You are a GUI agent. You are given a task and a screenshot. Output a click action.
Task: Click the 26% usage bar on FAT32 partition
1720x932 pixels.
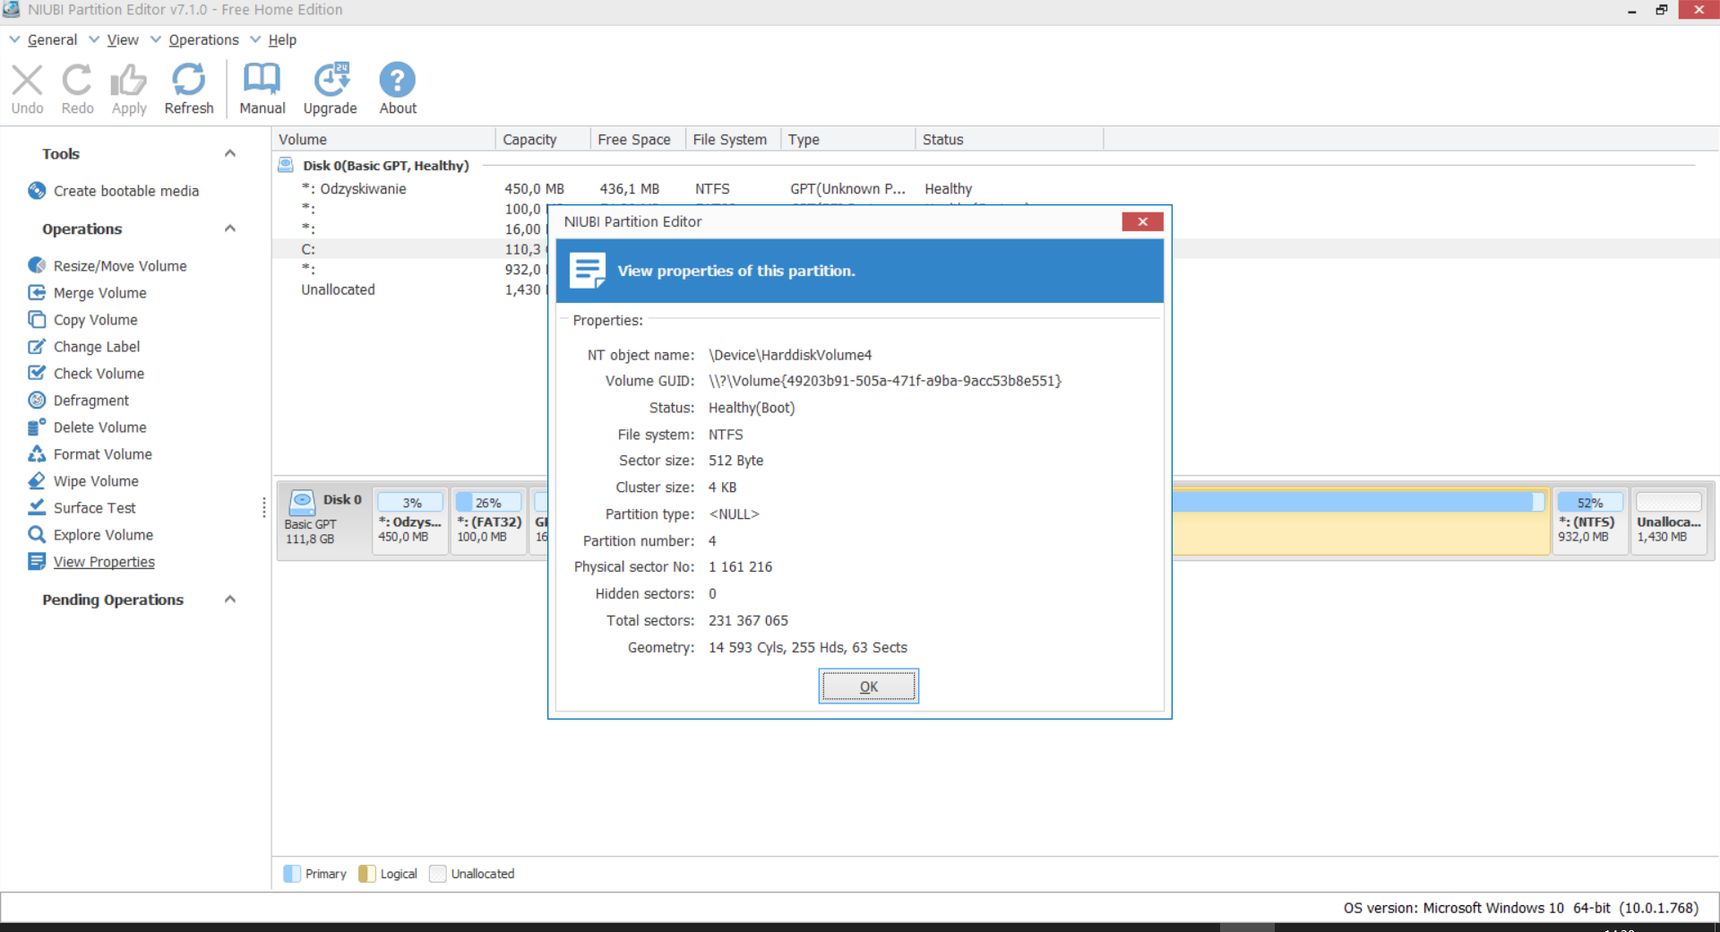click(488, 502)
